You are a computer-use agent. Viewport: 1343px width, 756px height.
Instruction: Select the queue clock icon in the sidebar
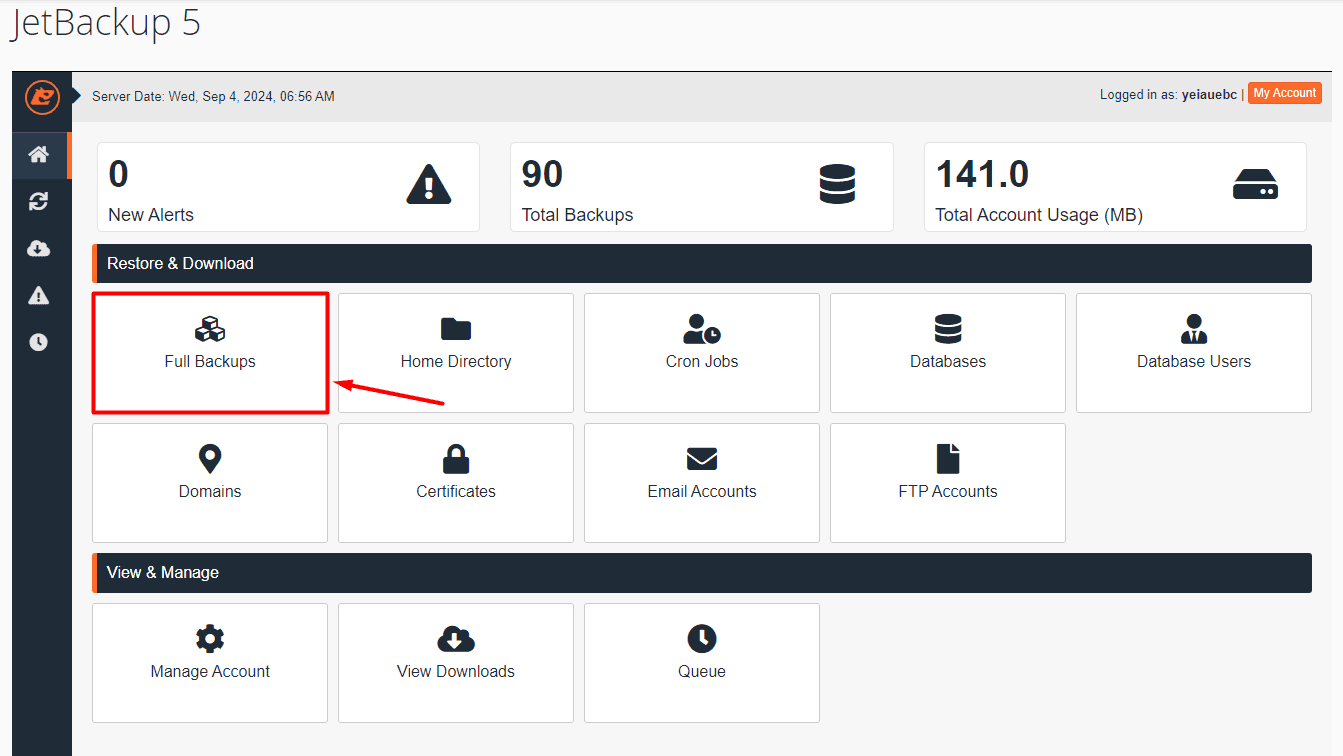(x=40, y=341)
